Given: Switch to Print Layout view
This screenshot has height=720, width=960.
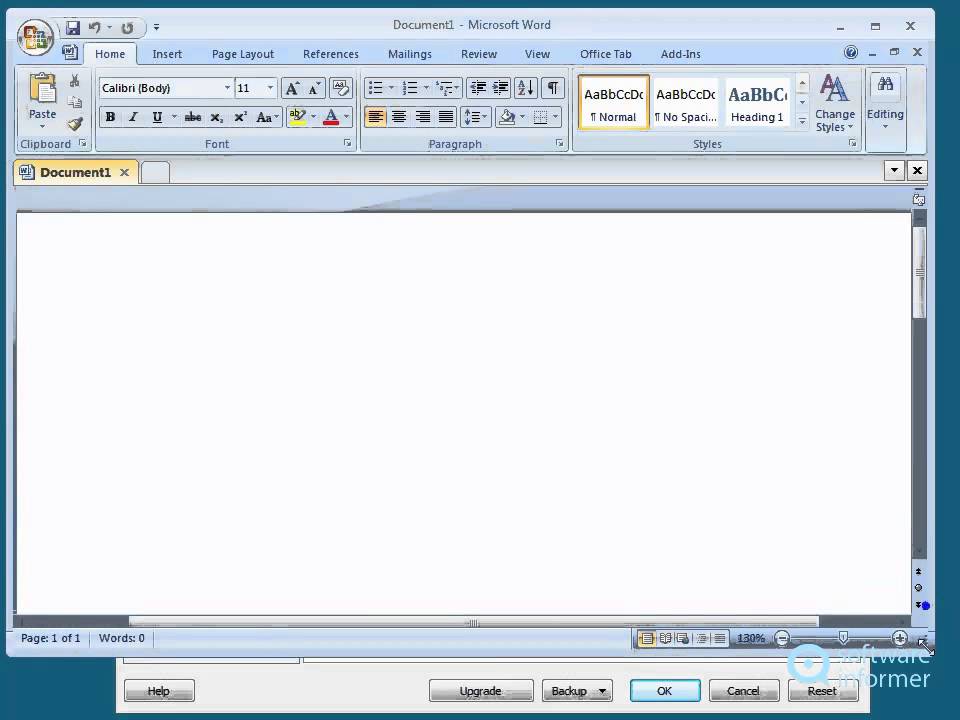Looking at the screenshot, I should [647, 639].
